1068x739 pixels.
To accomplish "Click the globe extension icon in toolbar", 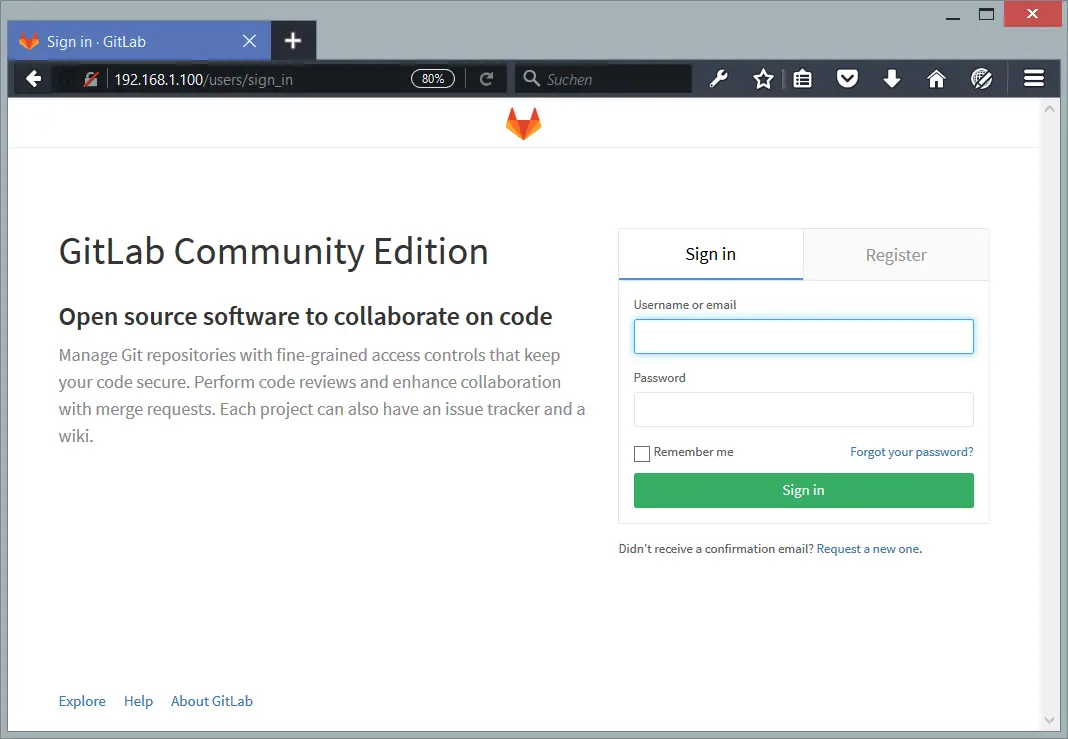I will pyautogui.click(x=981, y=79).
